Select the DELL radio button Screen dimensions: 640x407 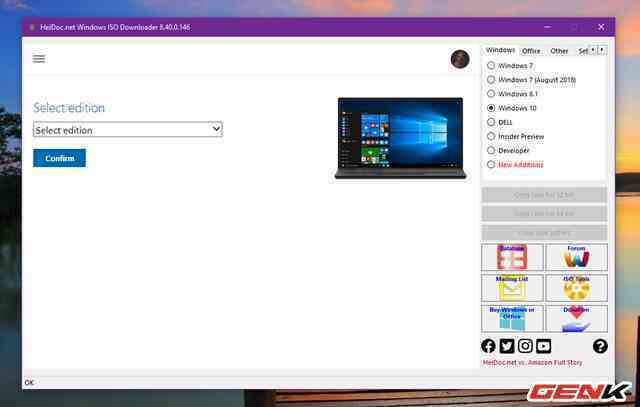pyautogui.click(x=491, y=122)
